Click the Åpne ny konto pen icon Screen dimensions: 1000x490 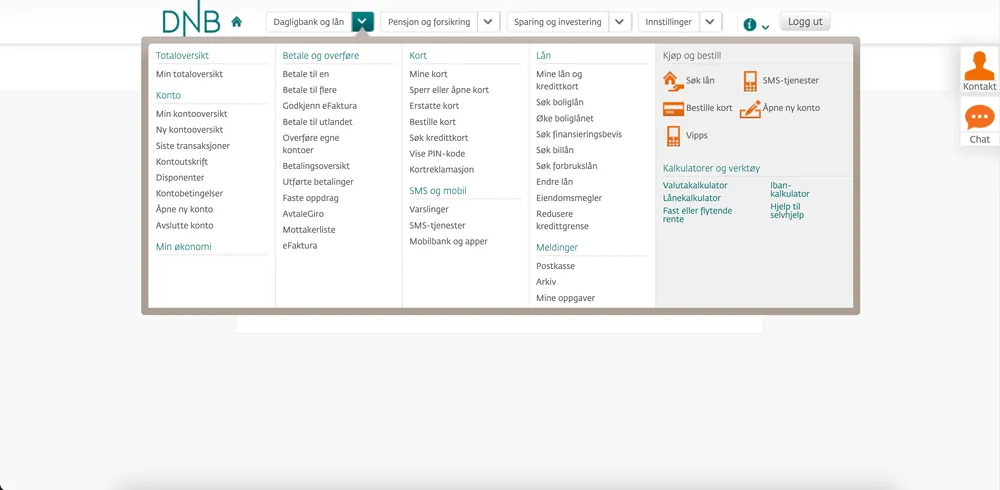[x=750, y=109]
